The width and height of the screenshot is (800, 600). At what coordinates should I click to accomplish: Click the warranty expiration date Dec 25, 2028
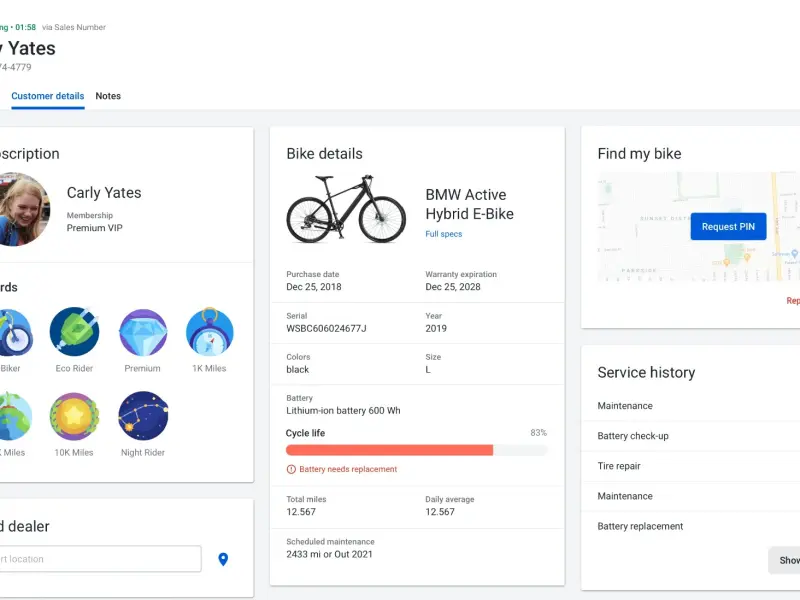(x=453, y=287)
